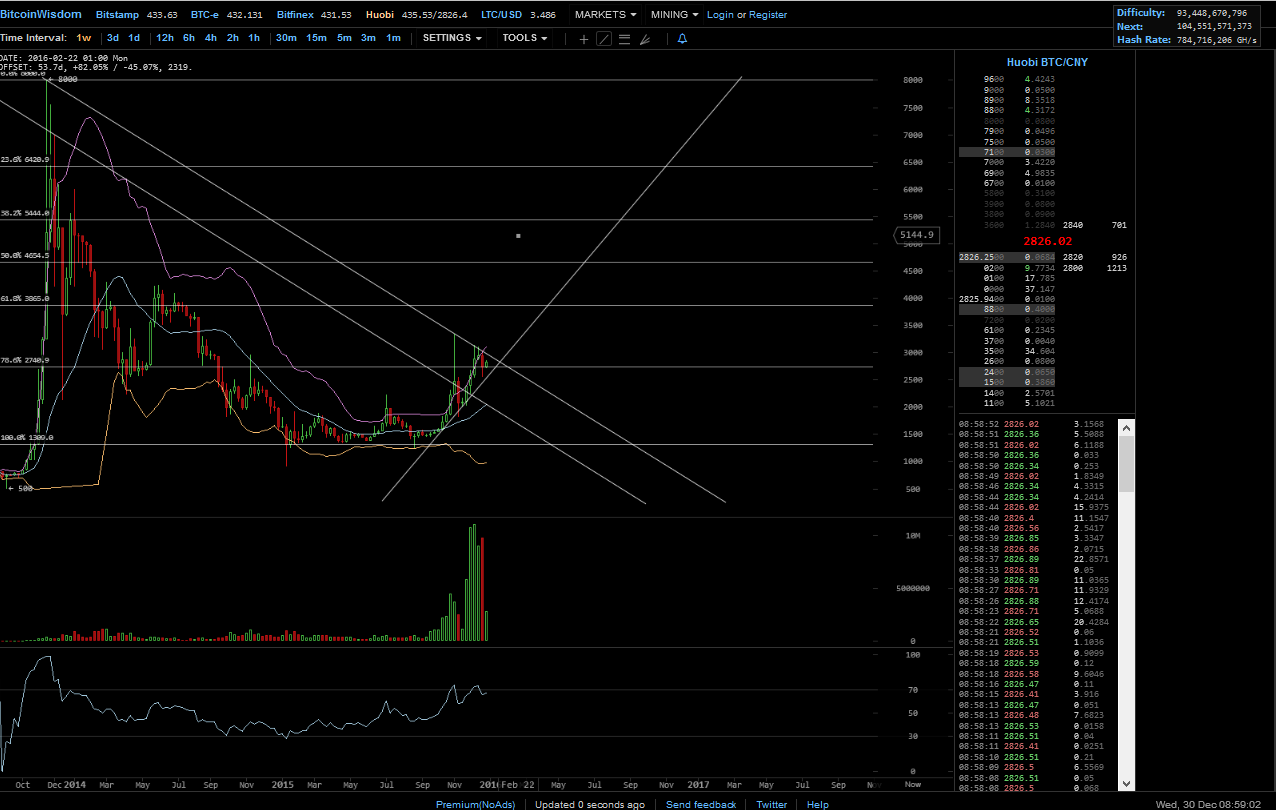Open the TOOLS dropdown
Viewport: 1276px width, 810px height.
click(x=525, y=38)
